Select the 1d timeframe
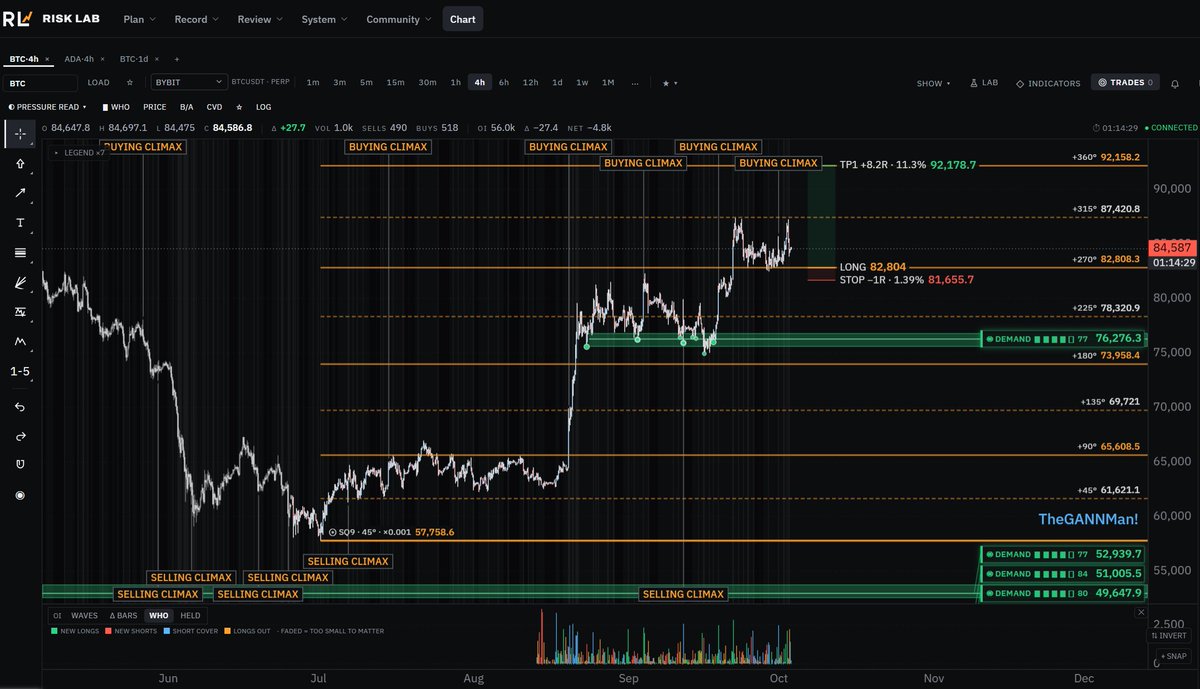Screen dimensions: 1200x689 tap(557, 82)
